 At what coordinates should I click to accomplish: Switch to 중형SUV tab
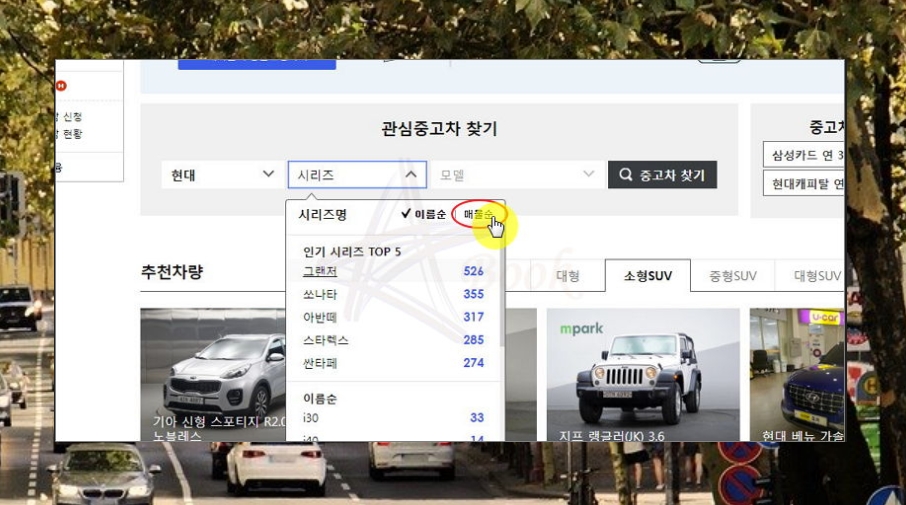[x=733, y=276]
